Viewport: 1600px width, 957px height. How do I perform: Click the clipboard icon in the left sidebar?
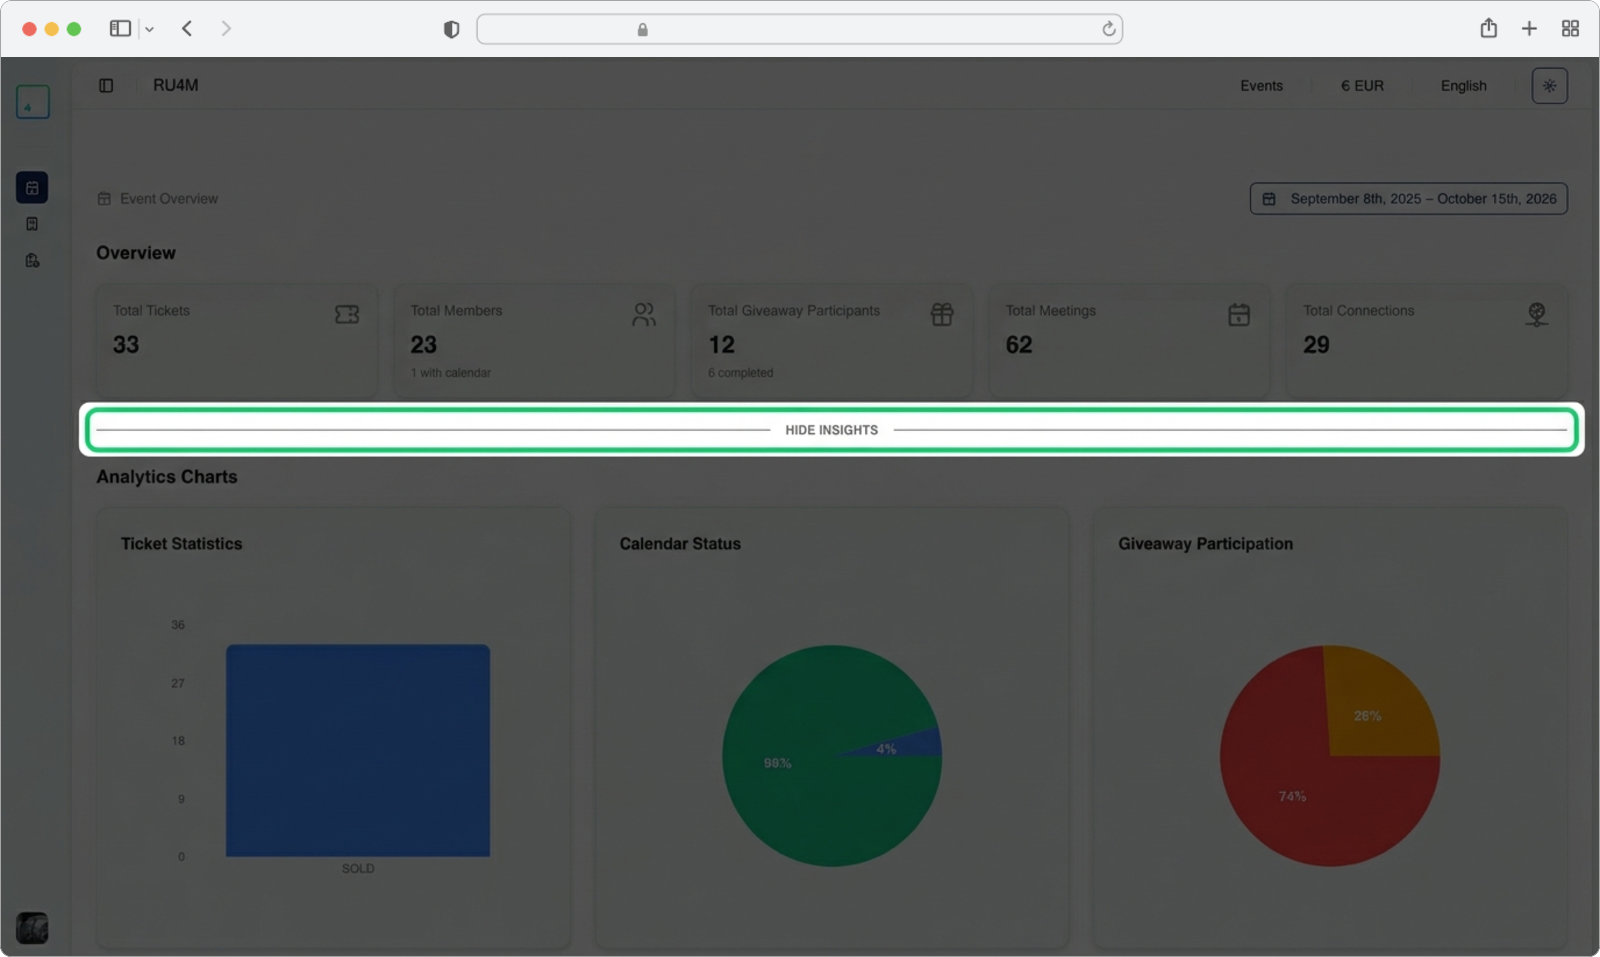click(32, 260)
